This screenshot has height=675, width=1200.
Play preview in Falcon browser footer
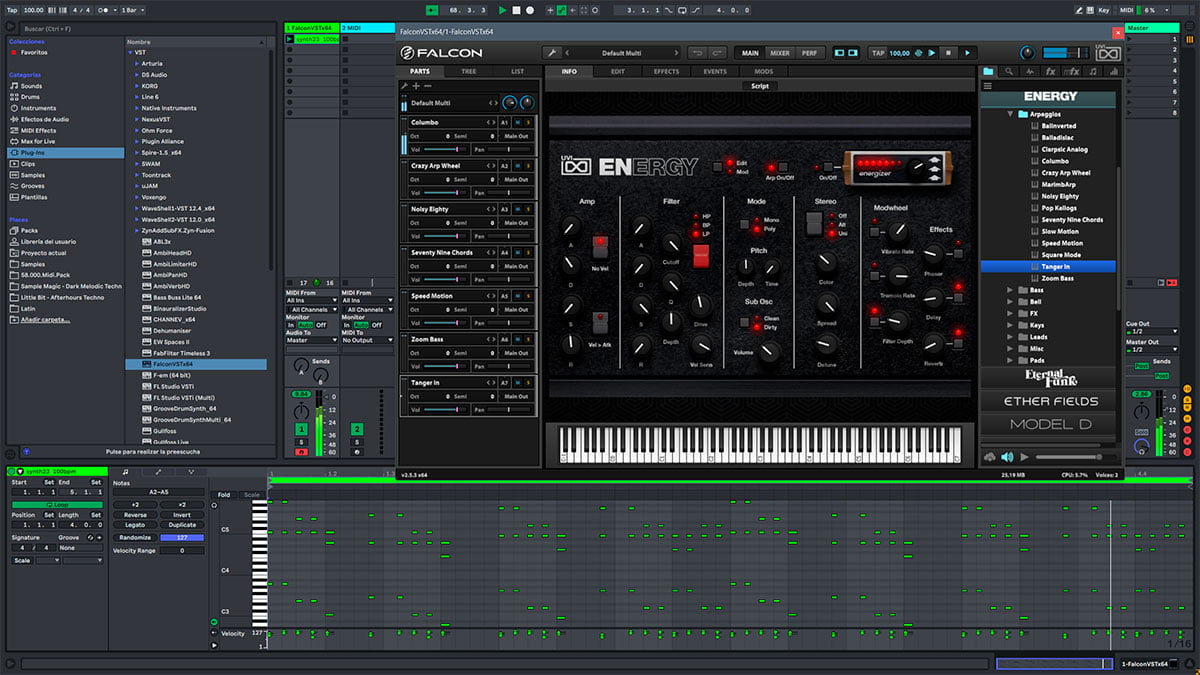[1024, 457]
